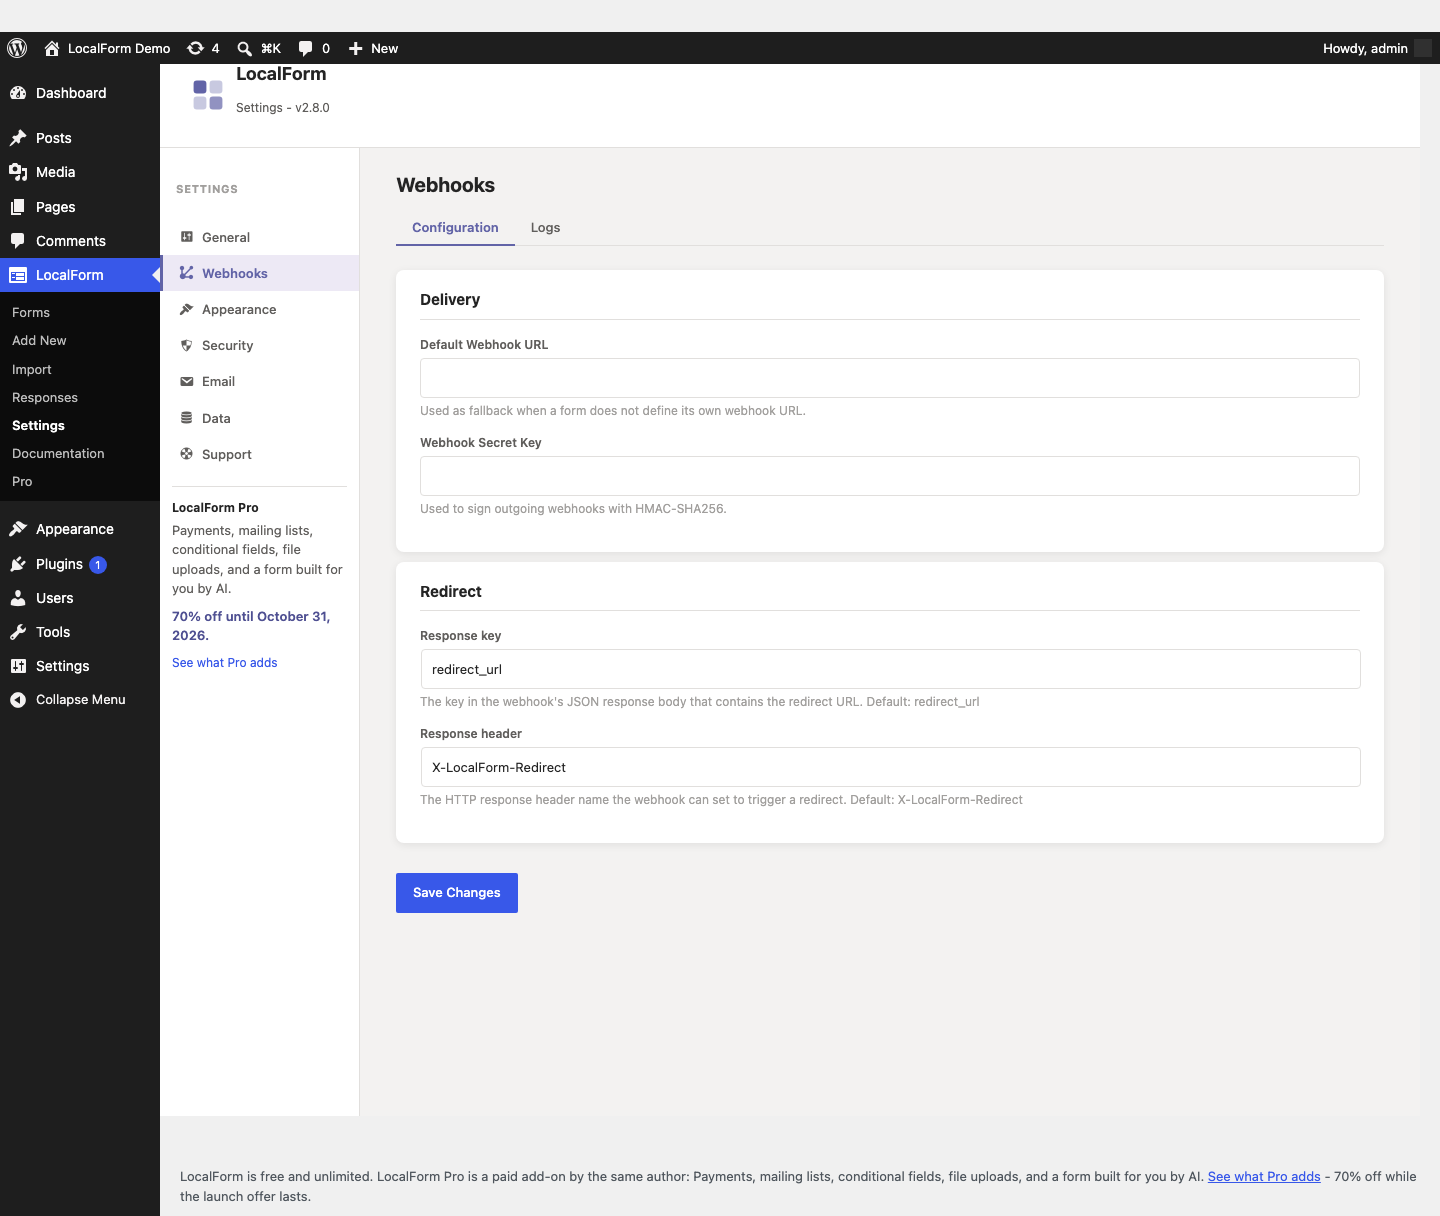Click the Media icon in sidebar
The height and width of the screenshot is (1216, 1440).
(x=18, y=172)
